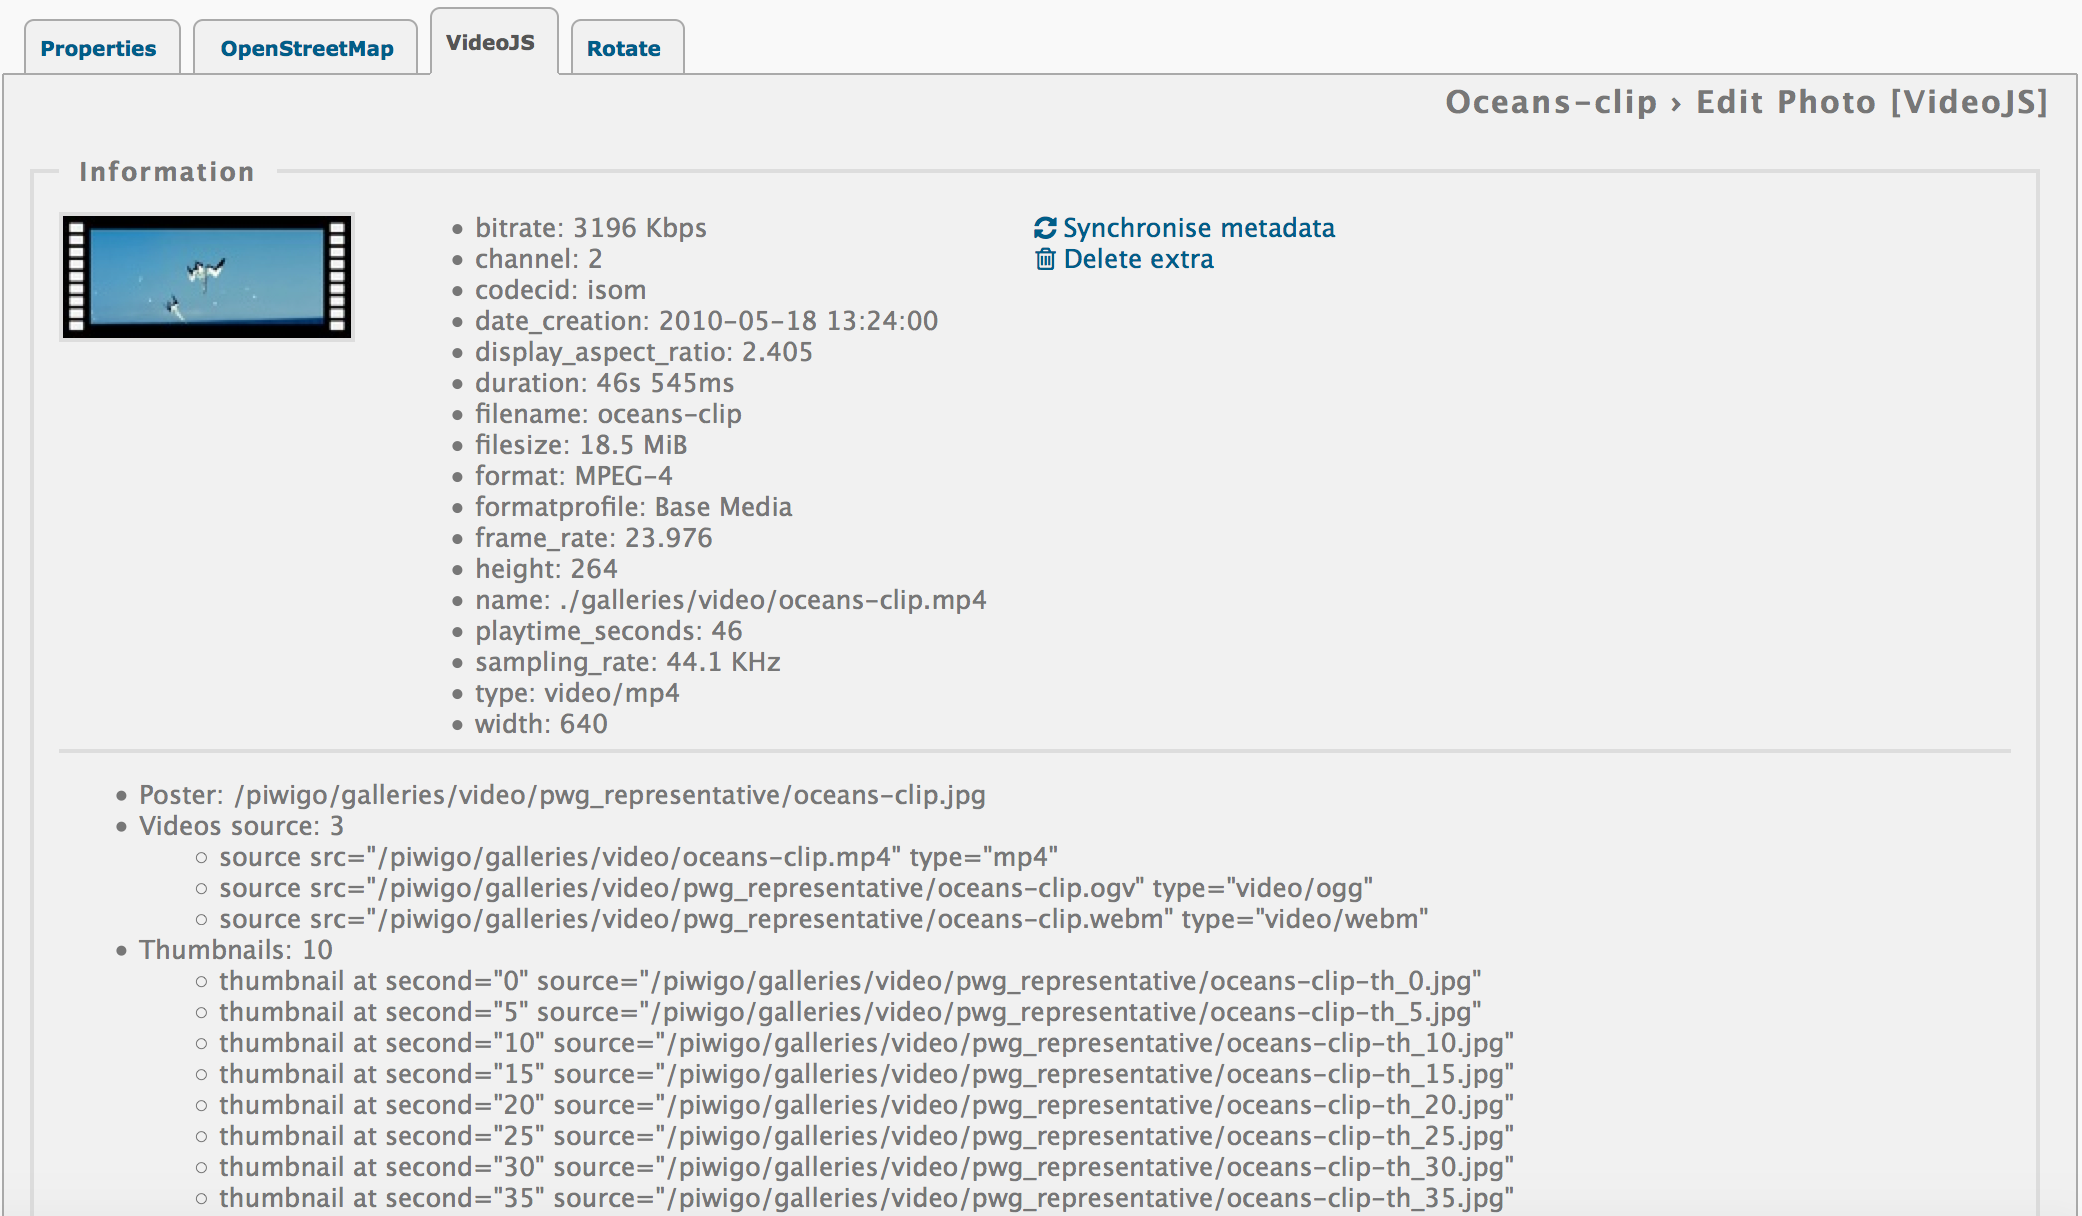Click the Oceans-clip Edit Photo page title
The height and width of the screenshot is (1216, 2082).
click(1746, 102)
